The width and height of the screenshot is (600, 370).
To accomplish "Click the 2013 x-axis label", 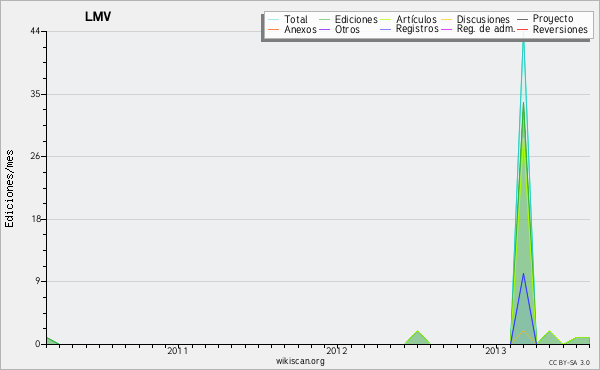I will [496, 351].
